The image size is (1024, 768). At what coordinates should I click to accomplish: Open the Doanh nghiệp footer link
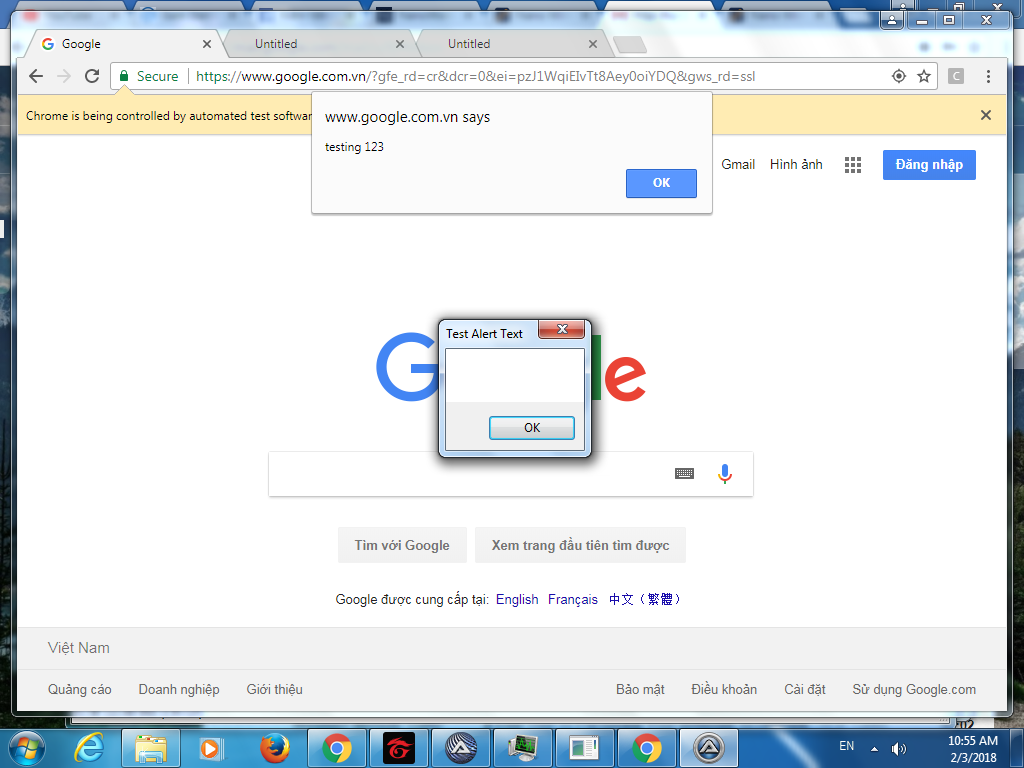[179, 690]
